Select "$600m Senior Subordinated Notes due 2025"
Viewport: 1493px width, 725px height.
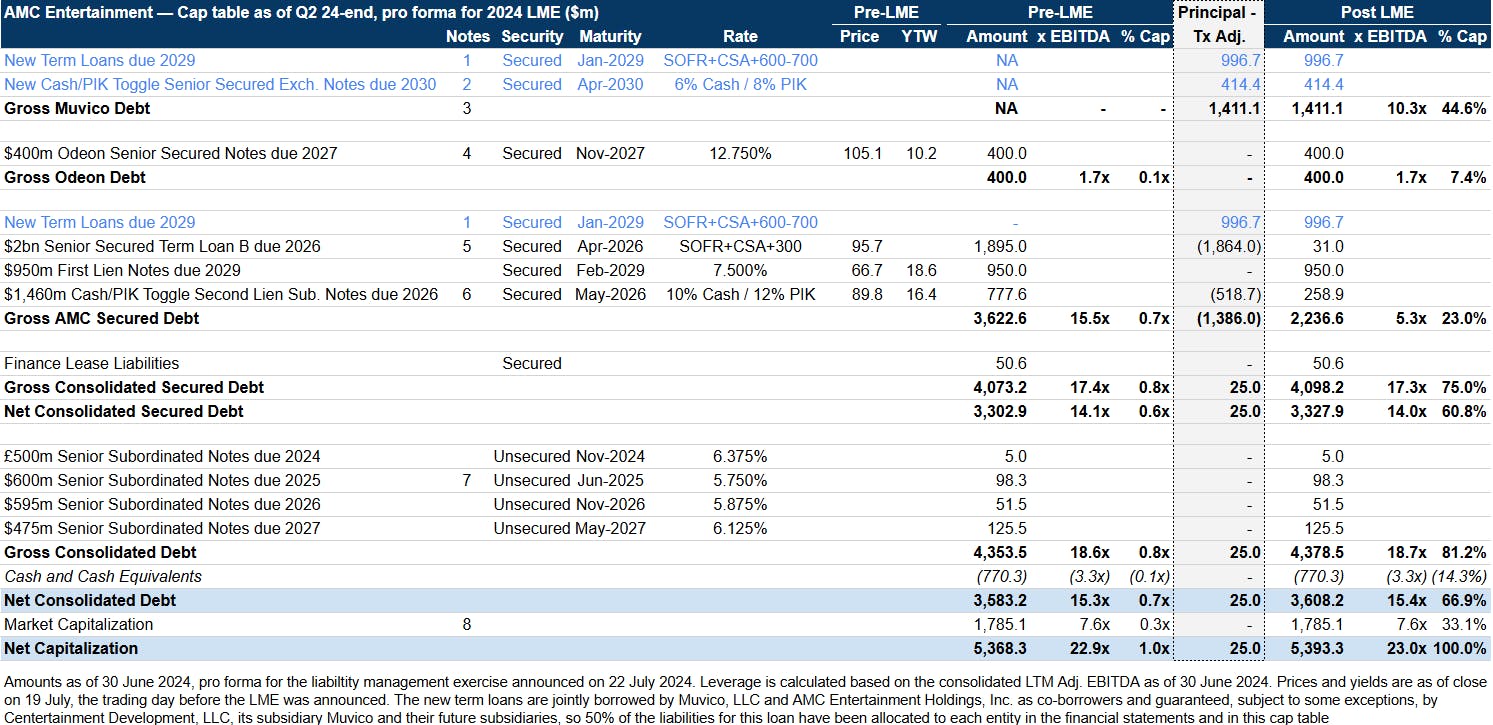point(162,480)
